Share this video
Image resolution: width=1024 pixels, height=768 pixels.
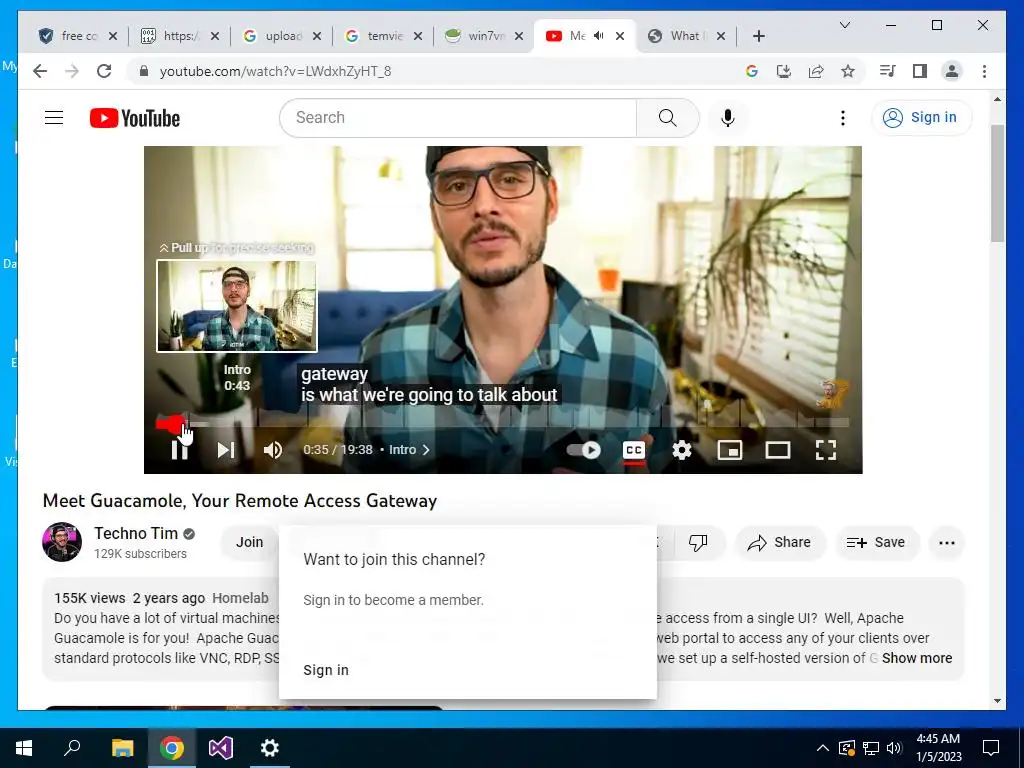click(780, 543)
